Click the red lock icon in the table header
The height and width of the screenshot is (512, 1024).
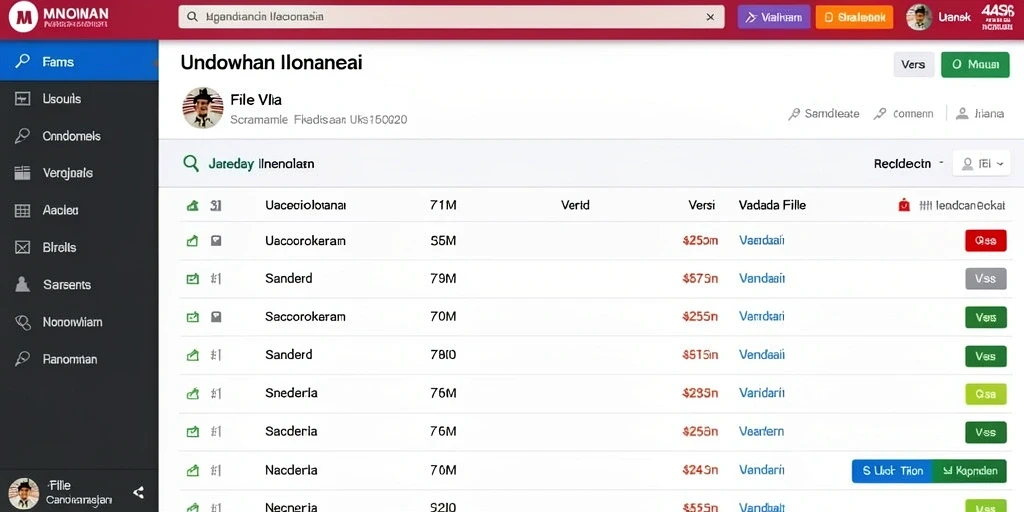[904, 205]
